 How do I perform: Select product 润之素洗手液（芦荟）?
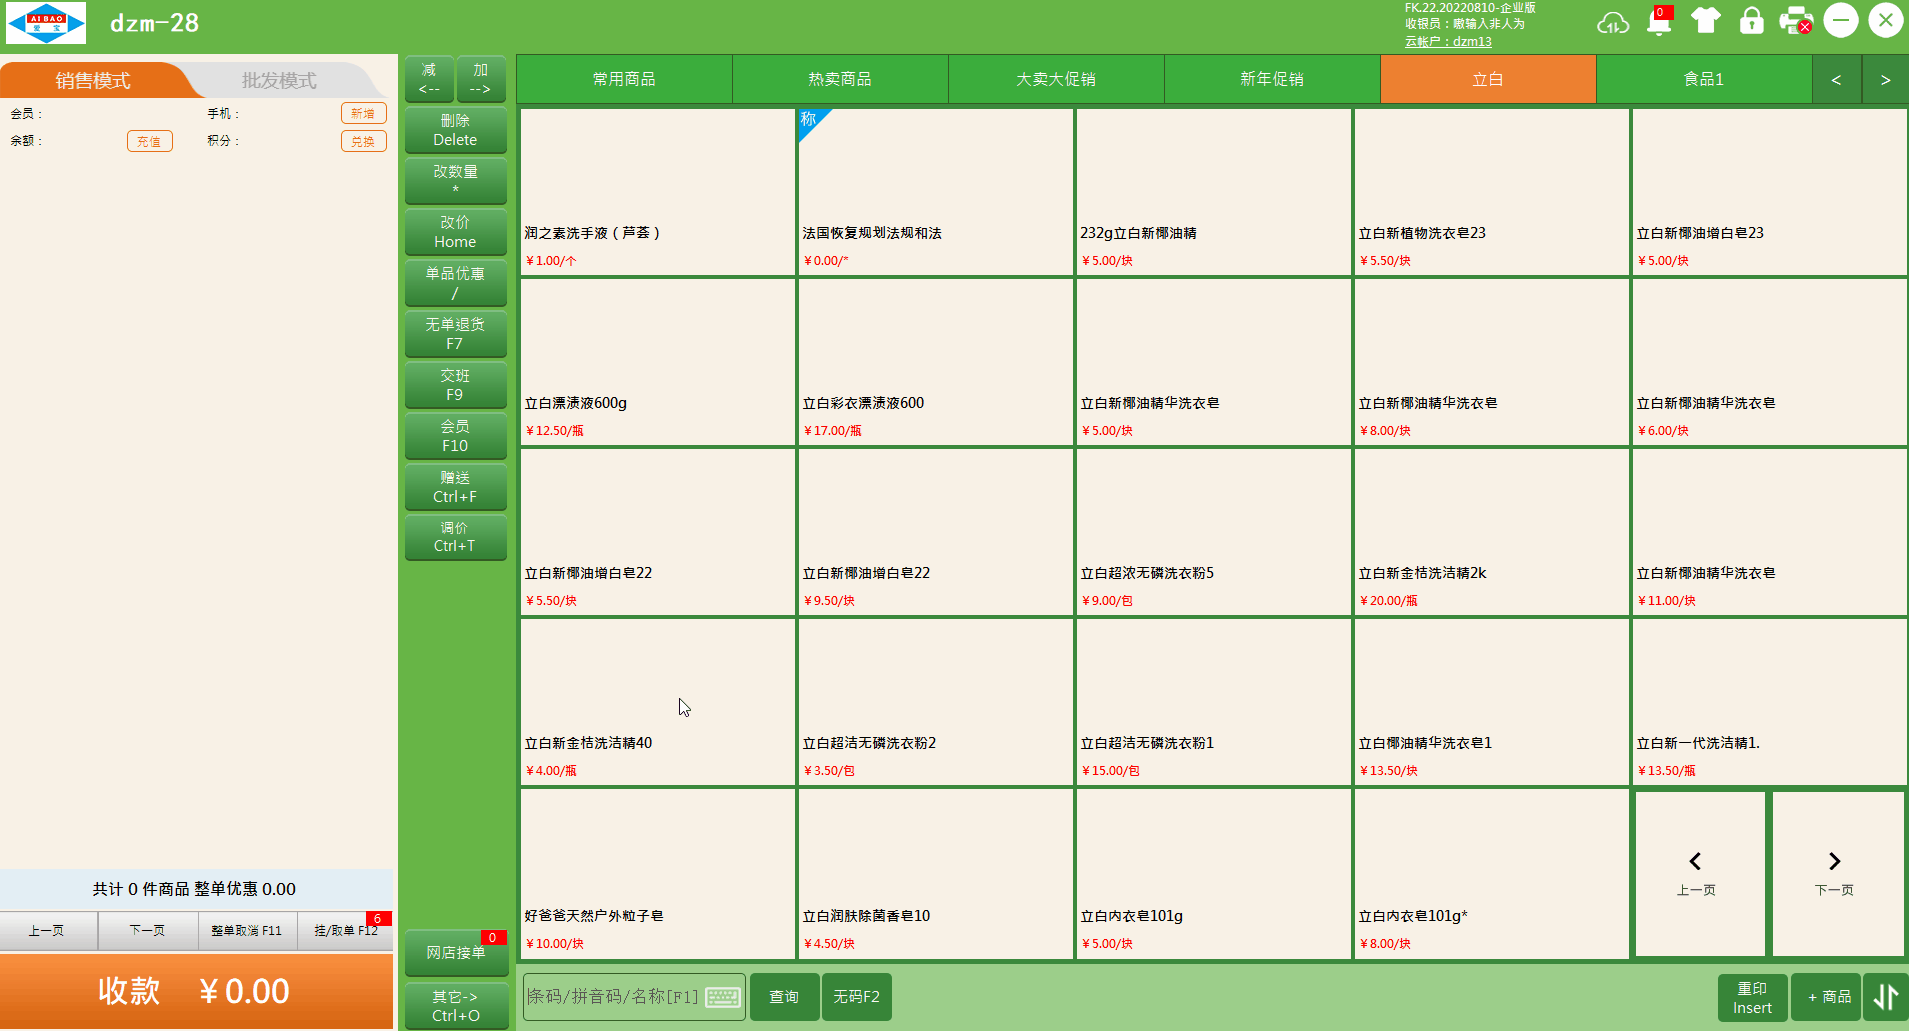[657, 192]
